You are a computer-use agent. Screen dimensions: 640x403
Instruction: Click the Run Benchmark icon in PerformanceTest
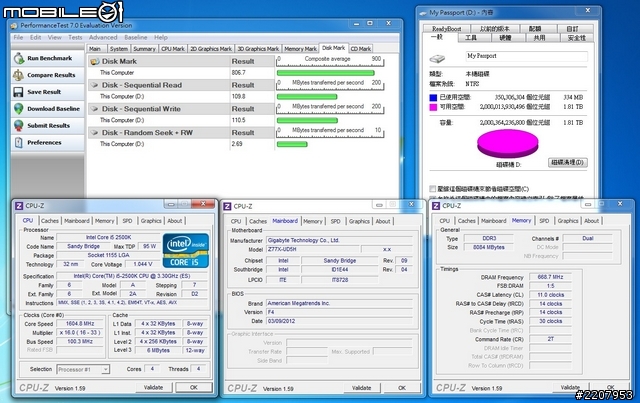click(19, 58)
